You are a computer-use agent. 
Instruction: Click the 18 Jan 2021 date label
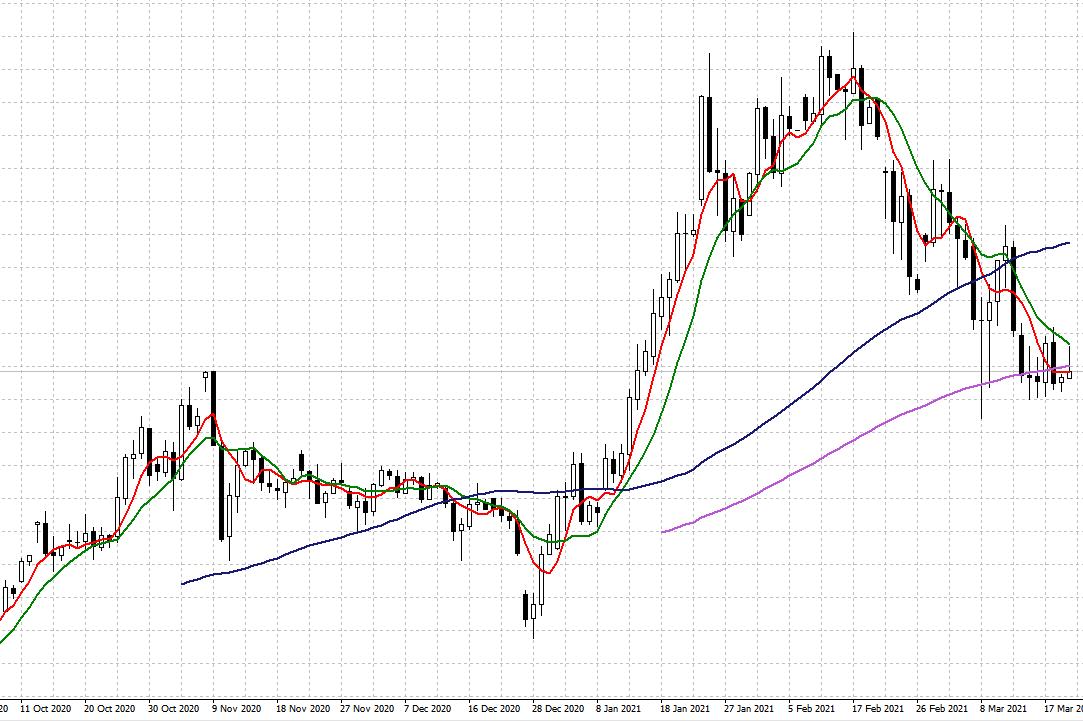pyautogui.click(x=684, y=708)
